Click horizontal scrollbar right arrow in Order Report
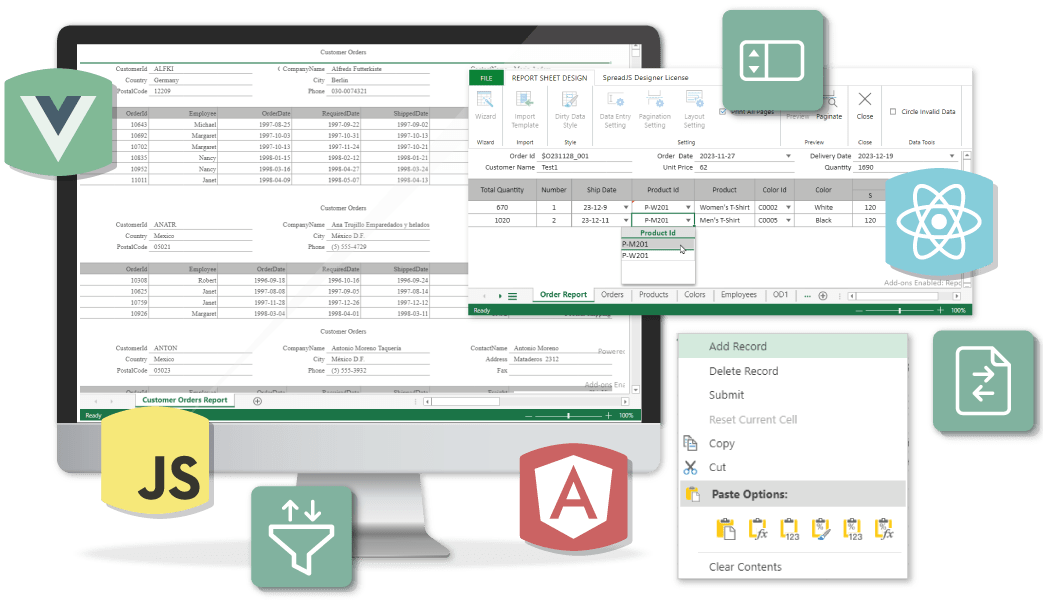 (957, 296)
